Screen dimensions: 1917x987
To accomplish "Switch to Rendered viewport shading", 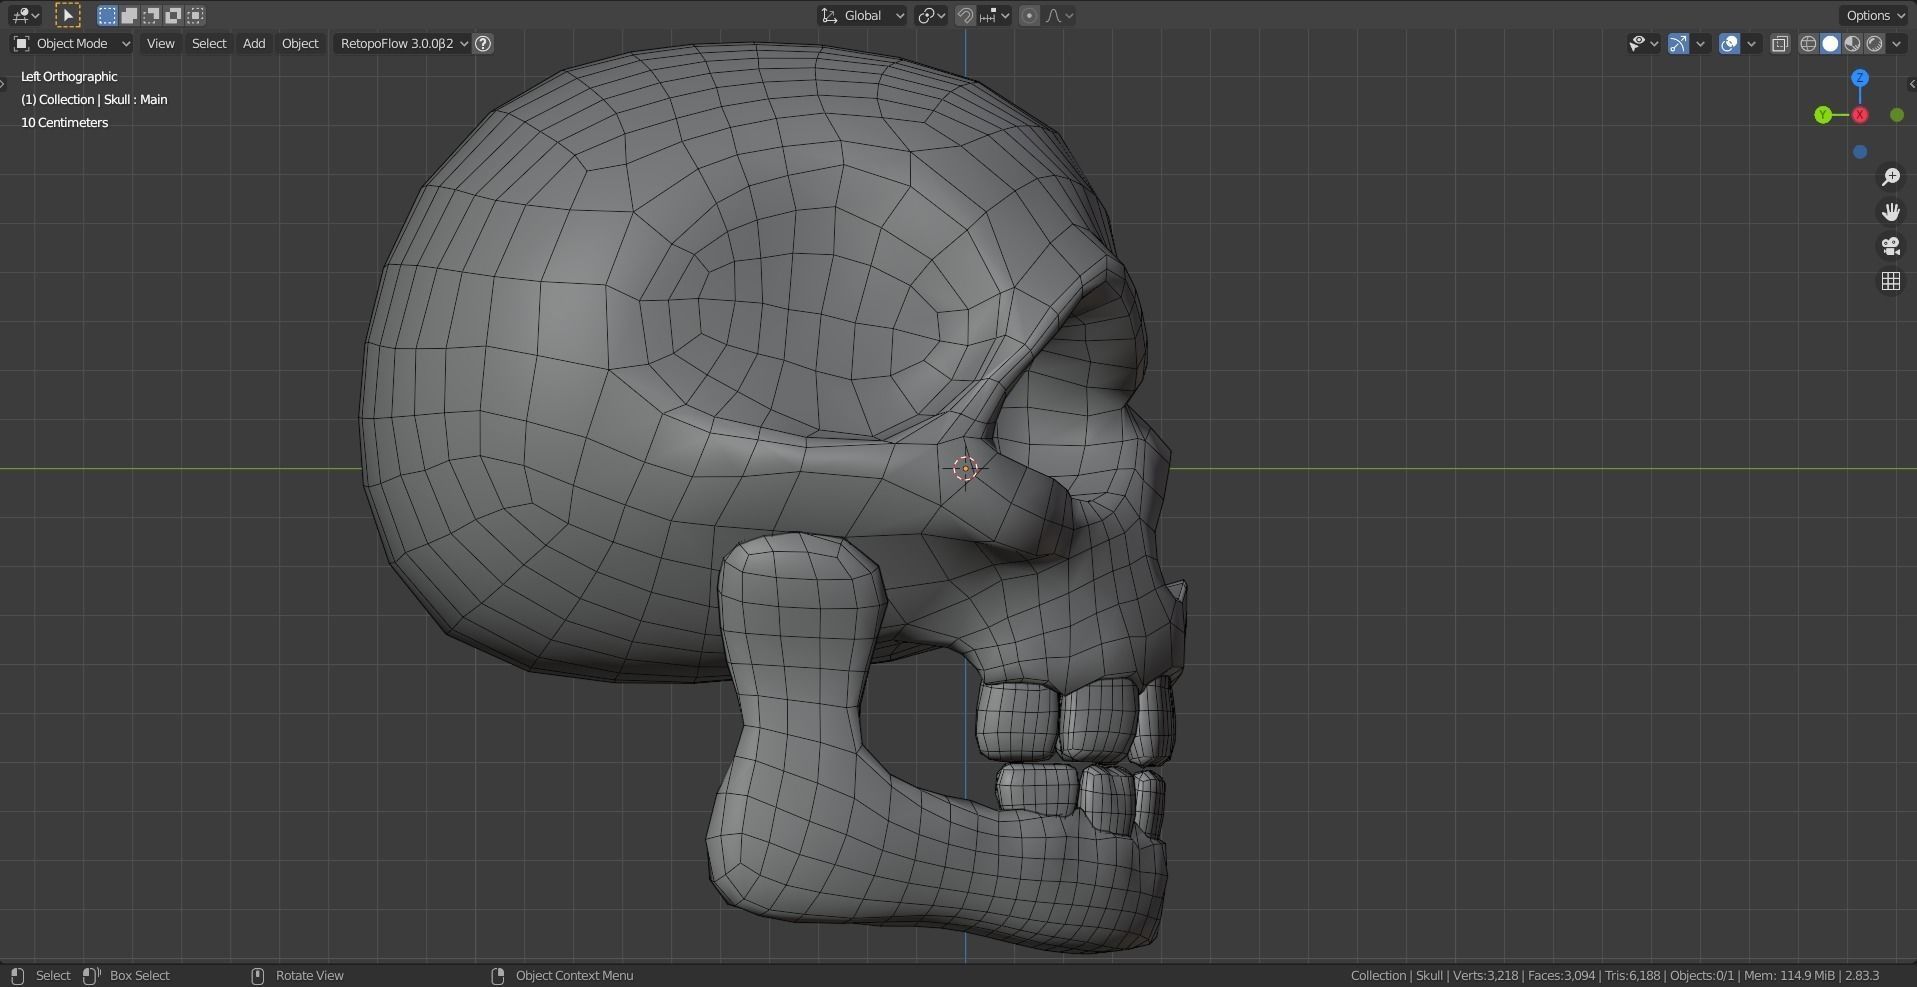I will (x=1874, y=43).
